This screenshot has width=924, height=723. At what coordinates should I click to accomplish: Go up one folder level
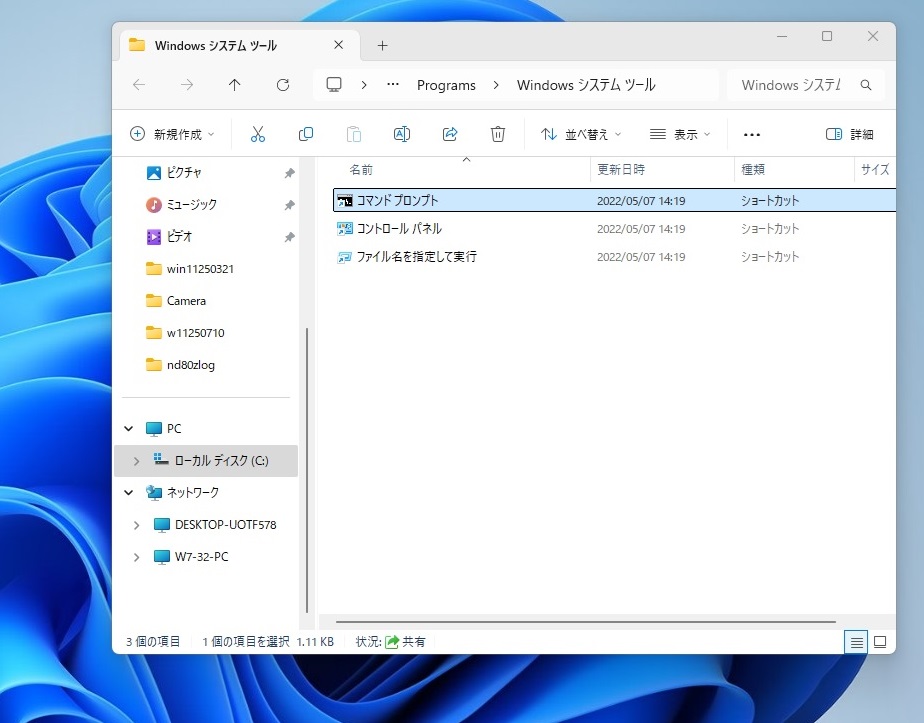[235, 85]
